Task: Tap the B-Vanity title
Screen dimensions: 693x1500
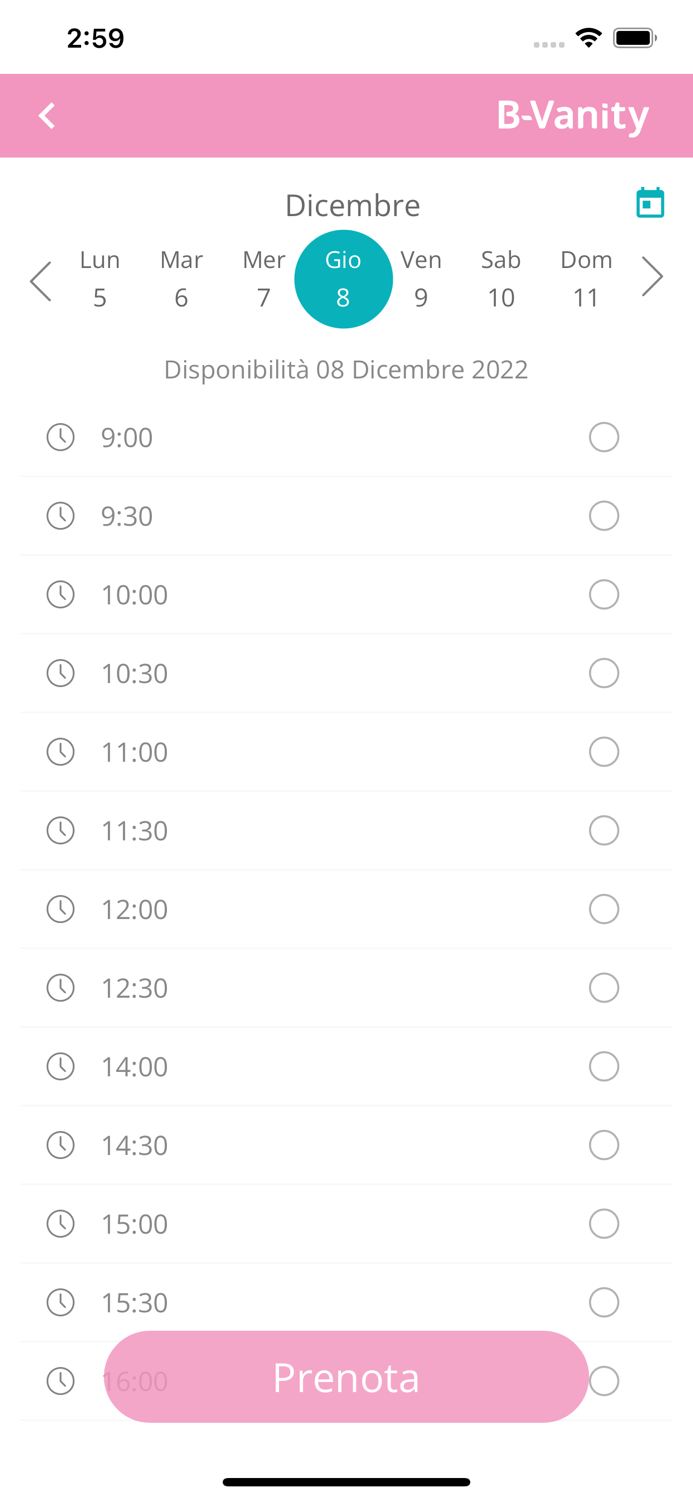Action: tap(572, 116)
